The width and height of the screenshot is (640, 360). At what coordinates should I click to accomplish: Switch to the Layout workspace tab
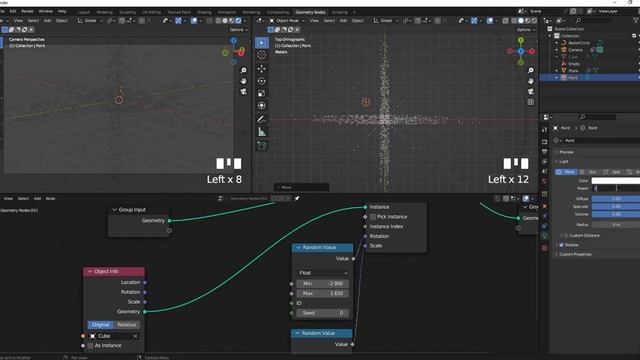coord(84,12)
